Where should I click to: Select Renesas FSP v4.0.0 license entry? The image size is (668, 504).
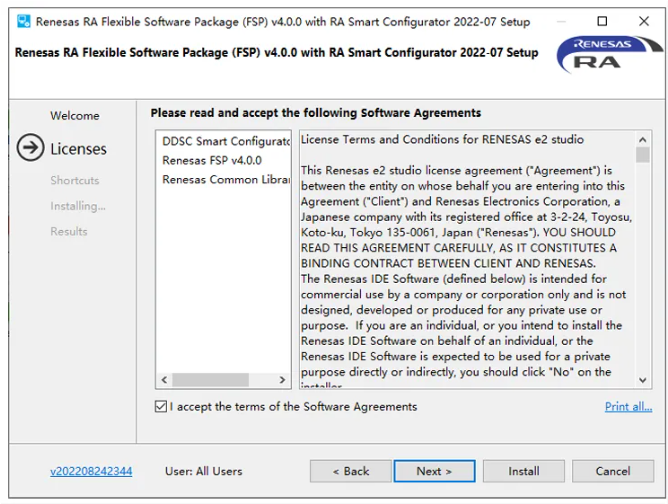[212, 160]
